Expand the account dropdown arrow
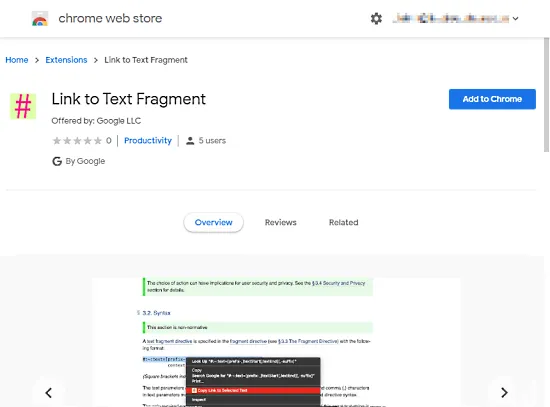550x407 pixels. coord(515,19)
